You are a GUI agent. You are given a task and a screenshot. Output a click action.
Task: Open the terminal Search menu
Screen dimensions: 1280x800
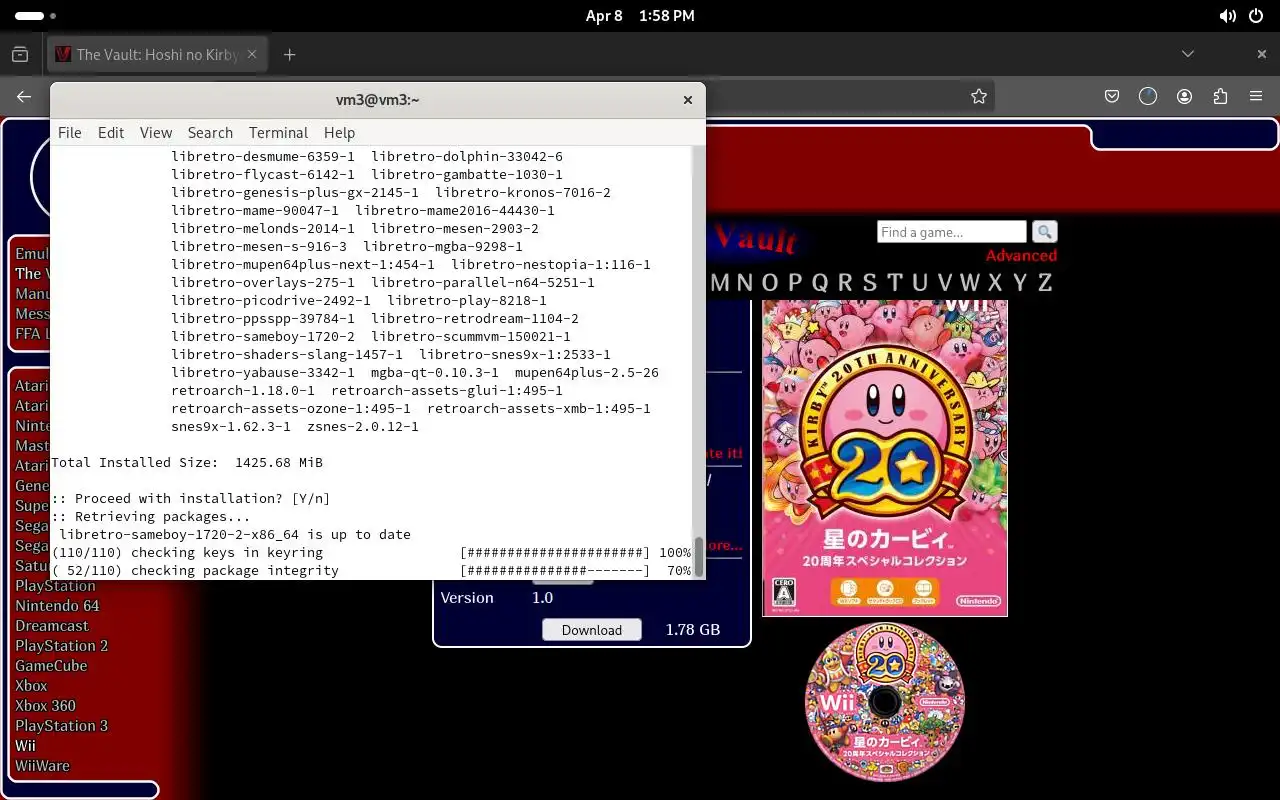tap(210, 132)
